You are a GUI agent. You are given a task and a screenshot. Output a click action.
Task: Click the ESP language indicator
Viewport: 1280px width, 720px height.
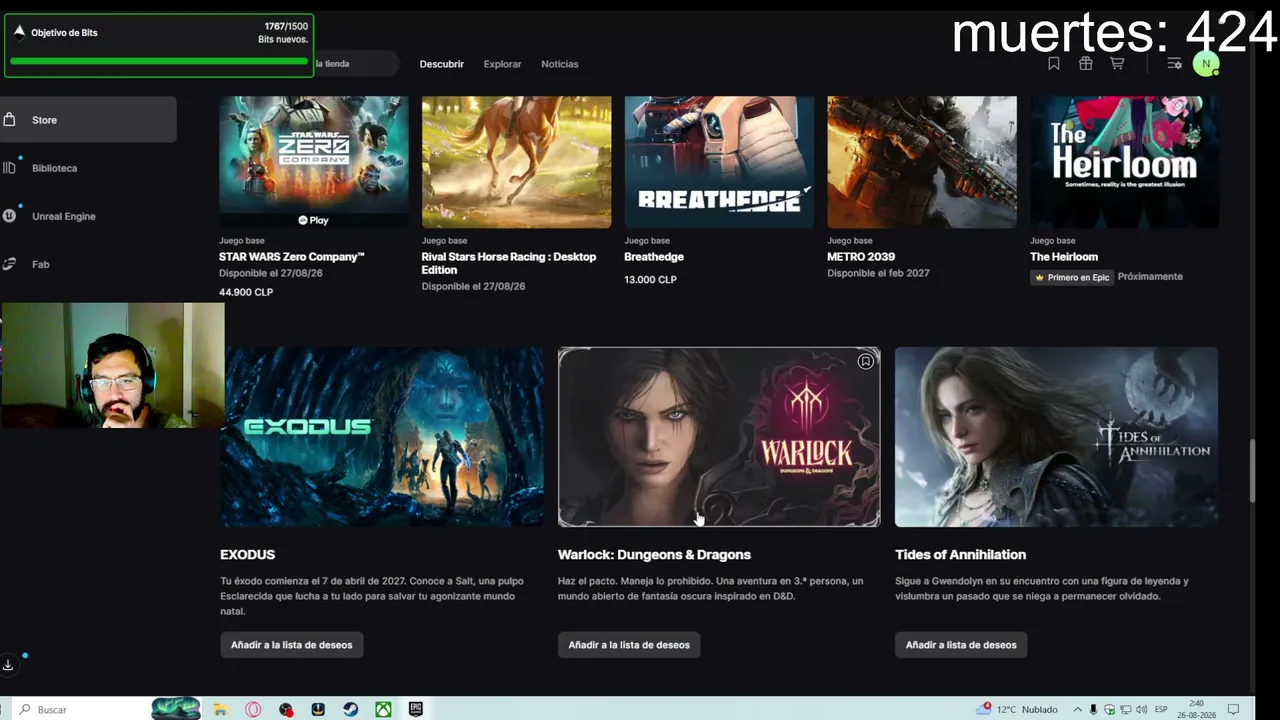[1161, 709]
